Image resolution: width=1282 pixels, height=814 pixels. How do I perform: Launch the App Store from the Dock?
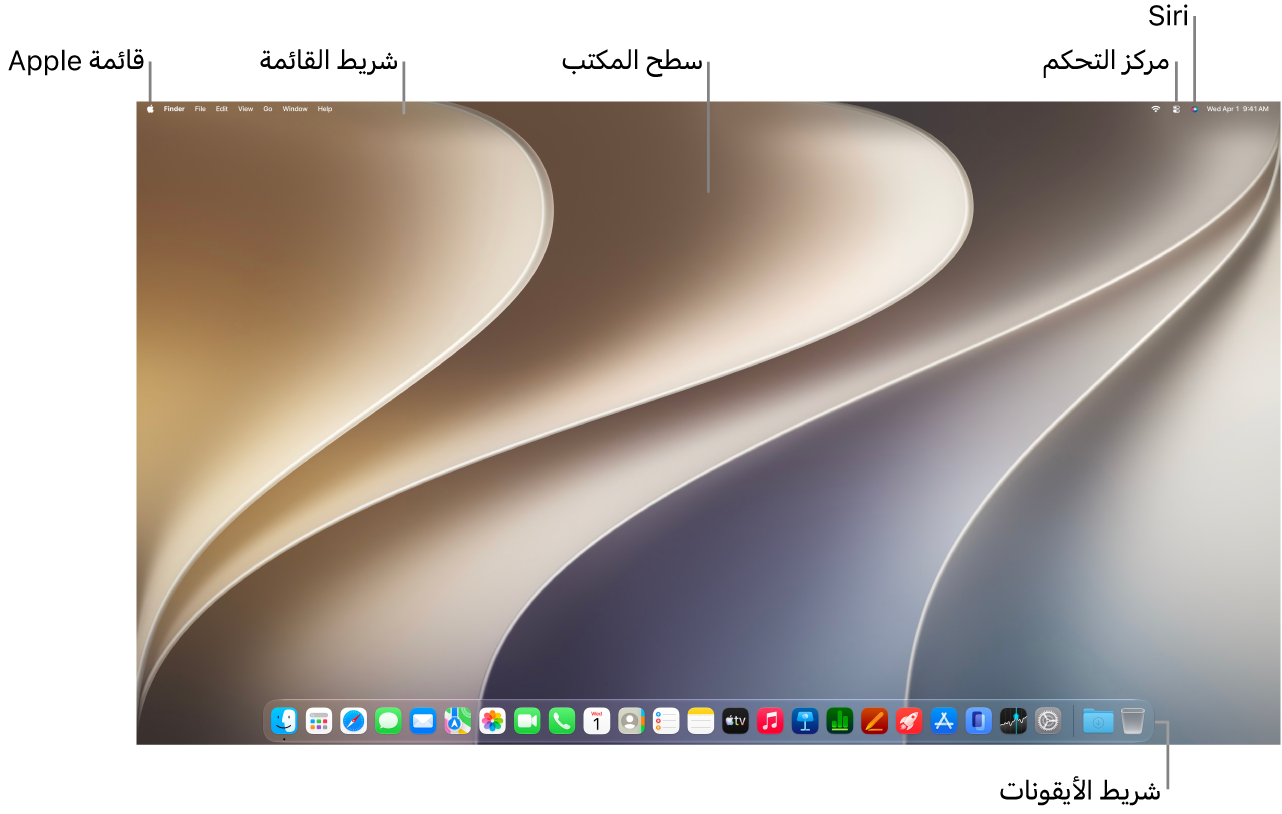(944, 720)
